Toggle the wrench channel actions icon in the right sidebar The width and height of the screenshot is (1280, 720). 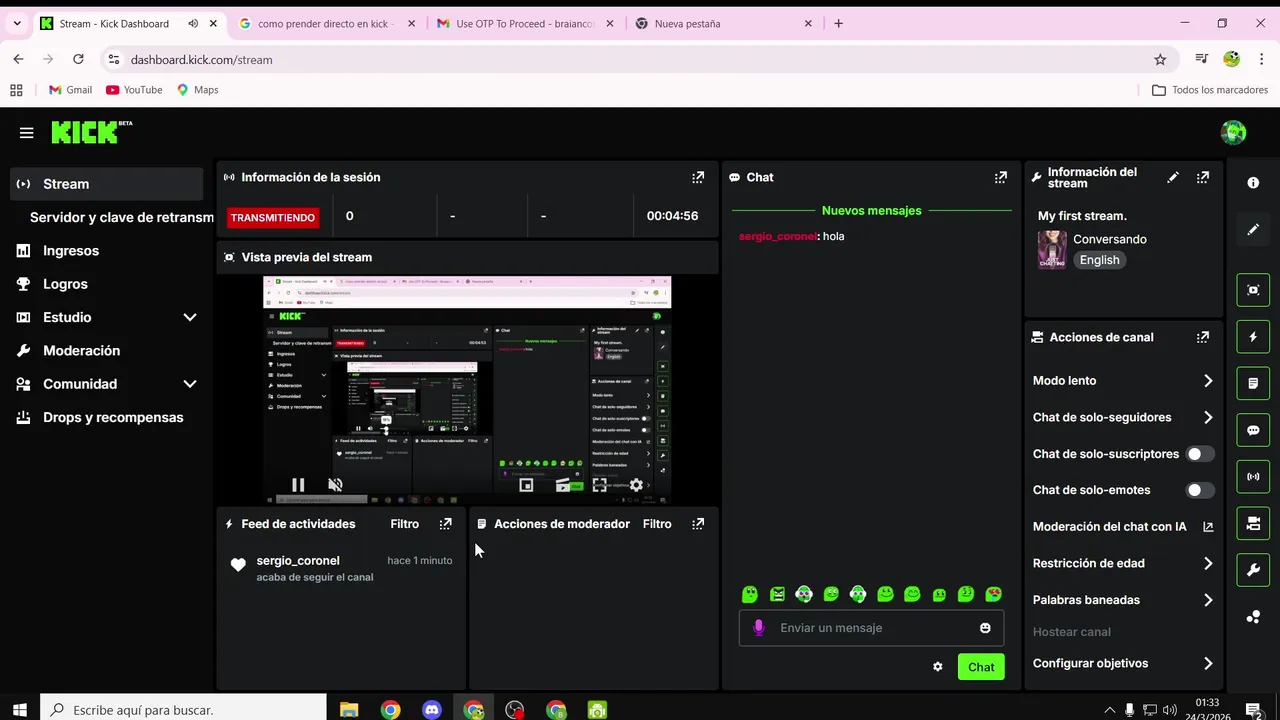[1253, 570]
